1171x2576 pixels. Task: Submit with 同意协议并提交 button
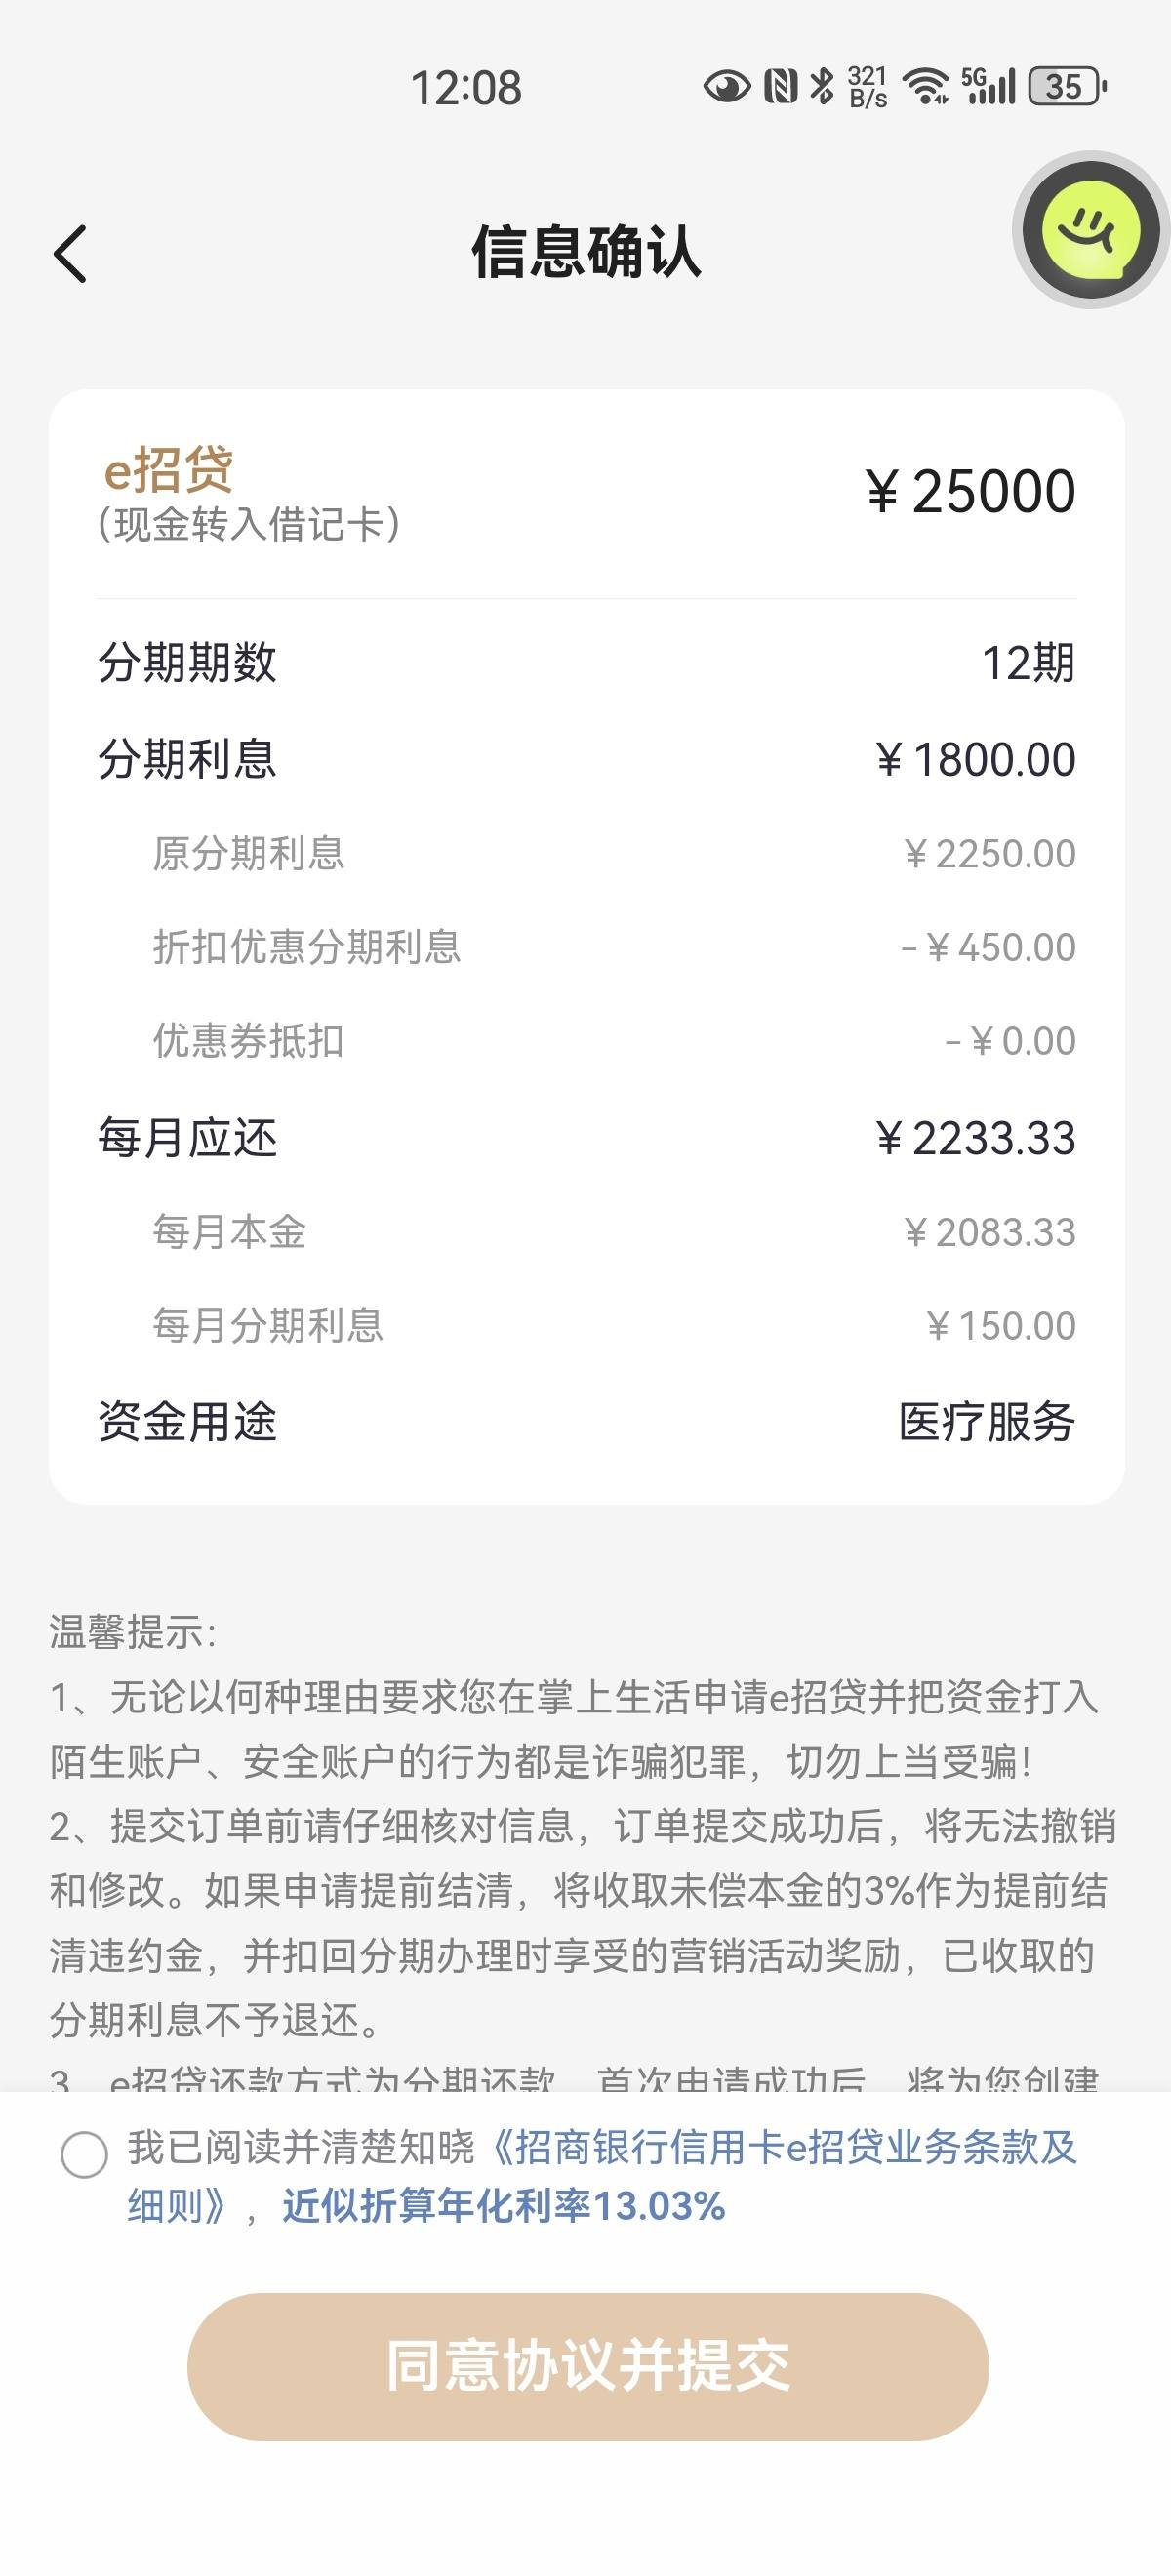[x=588, y=2366]
